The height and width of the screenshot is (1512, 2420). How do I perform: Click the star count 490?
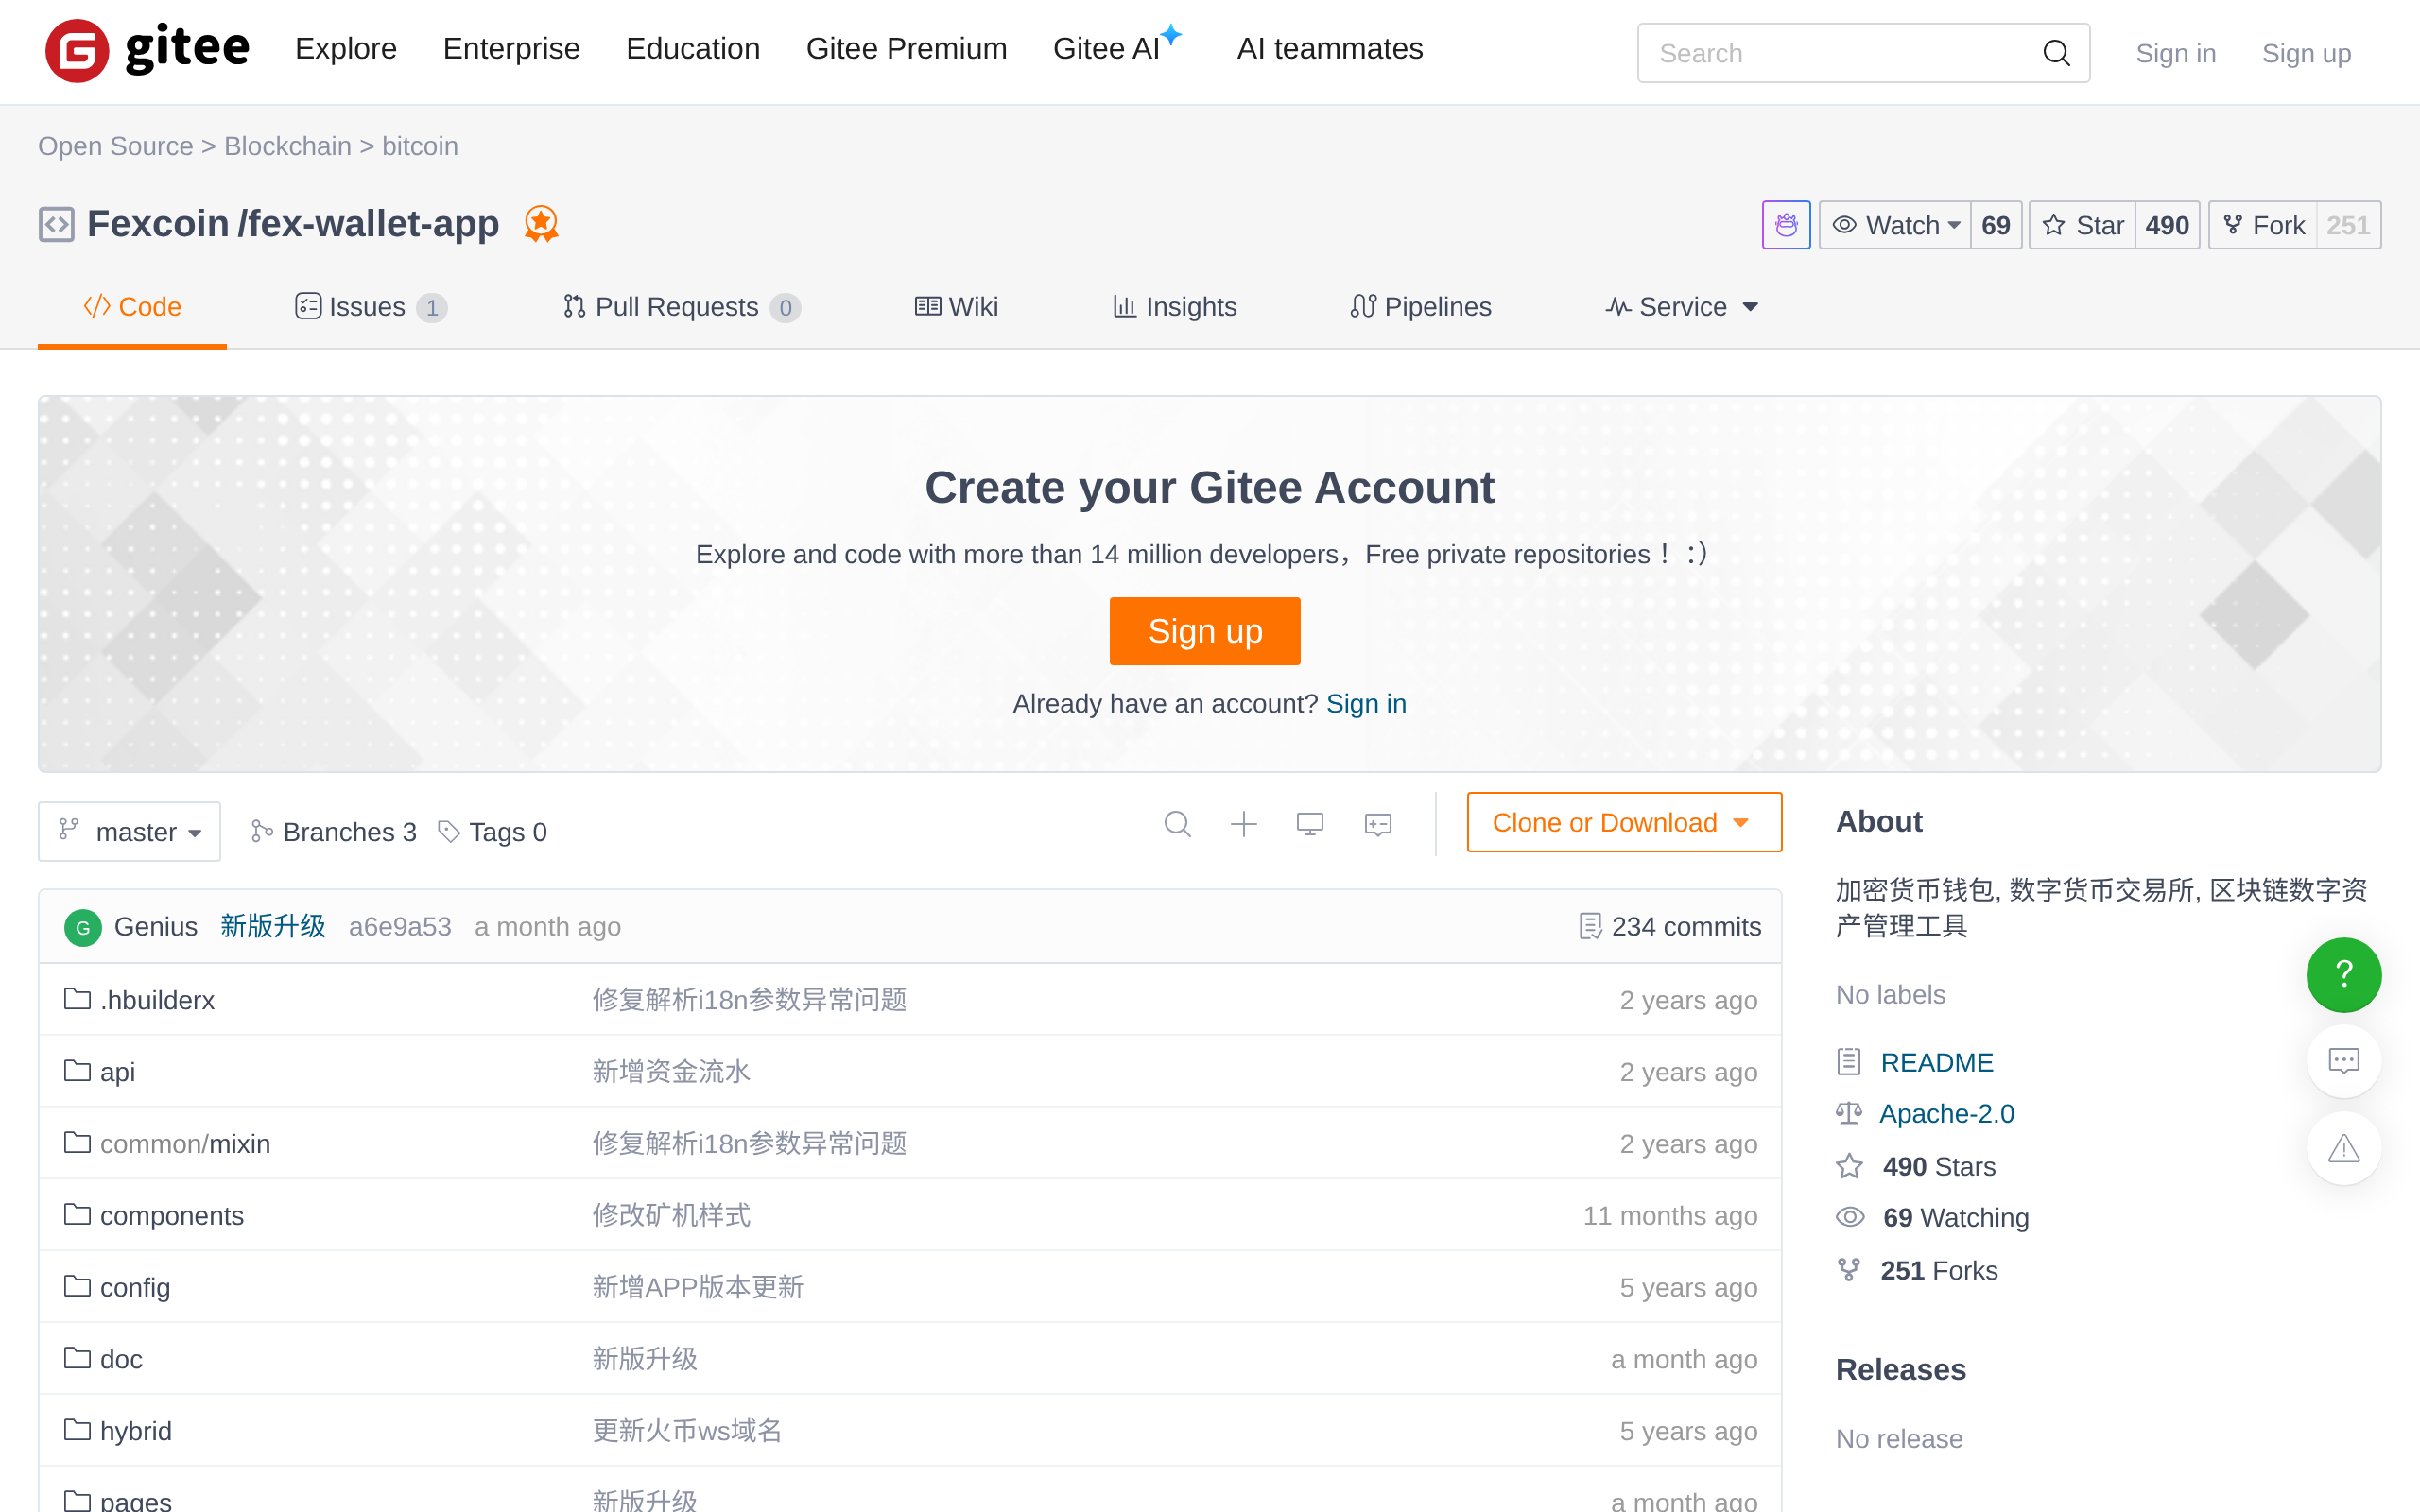pos(2167,225)
